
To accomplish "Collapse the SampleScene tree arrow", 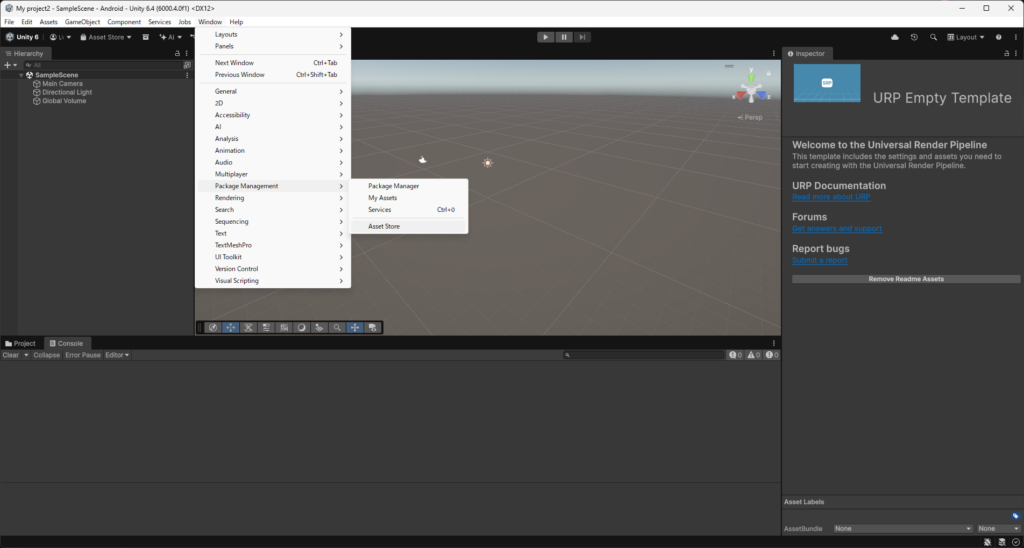I will click(x=22, y=75).
